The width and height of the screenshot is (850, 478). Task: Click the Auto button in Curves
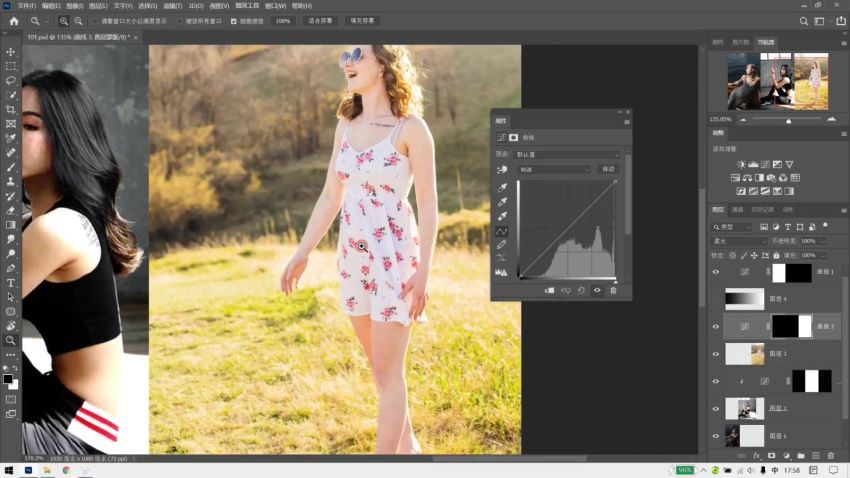[608, 170]
